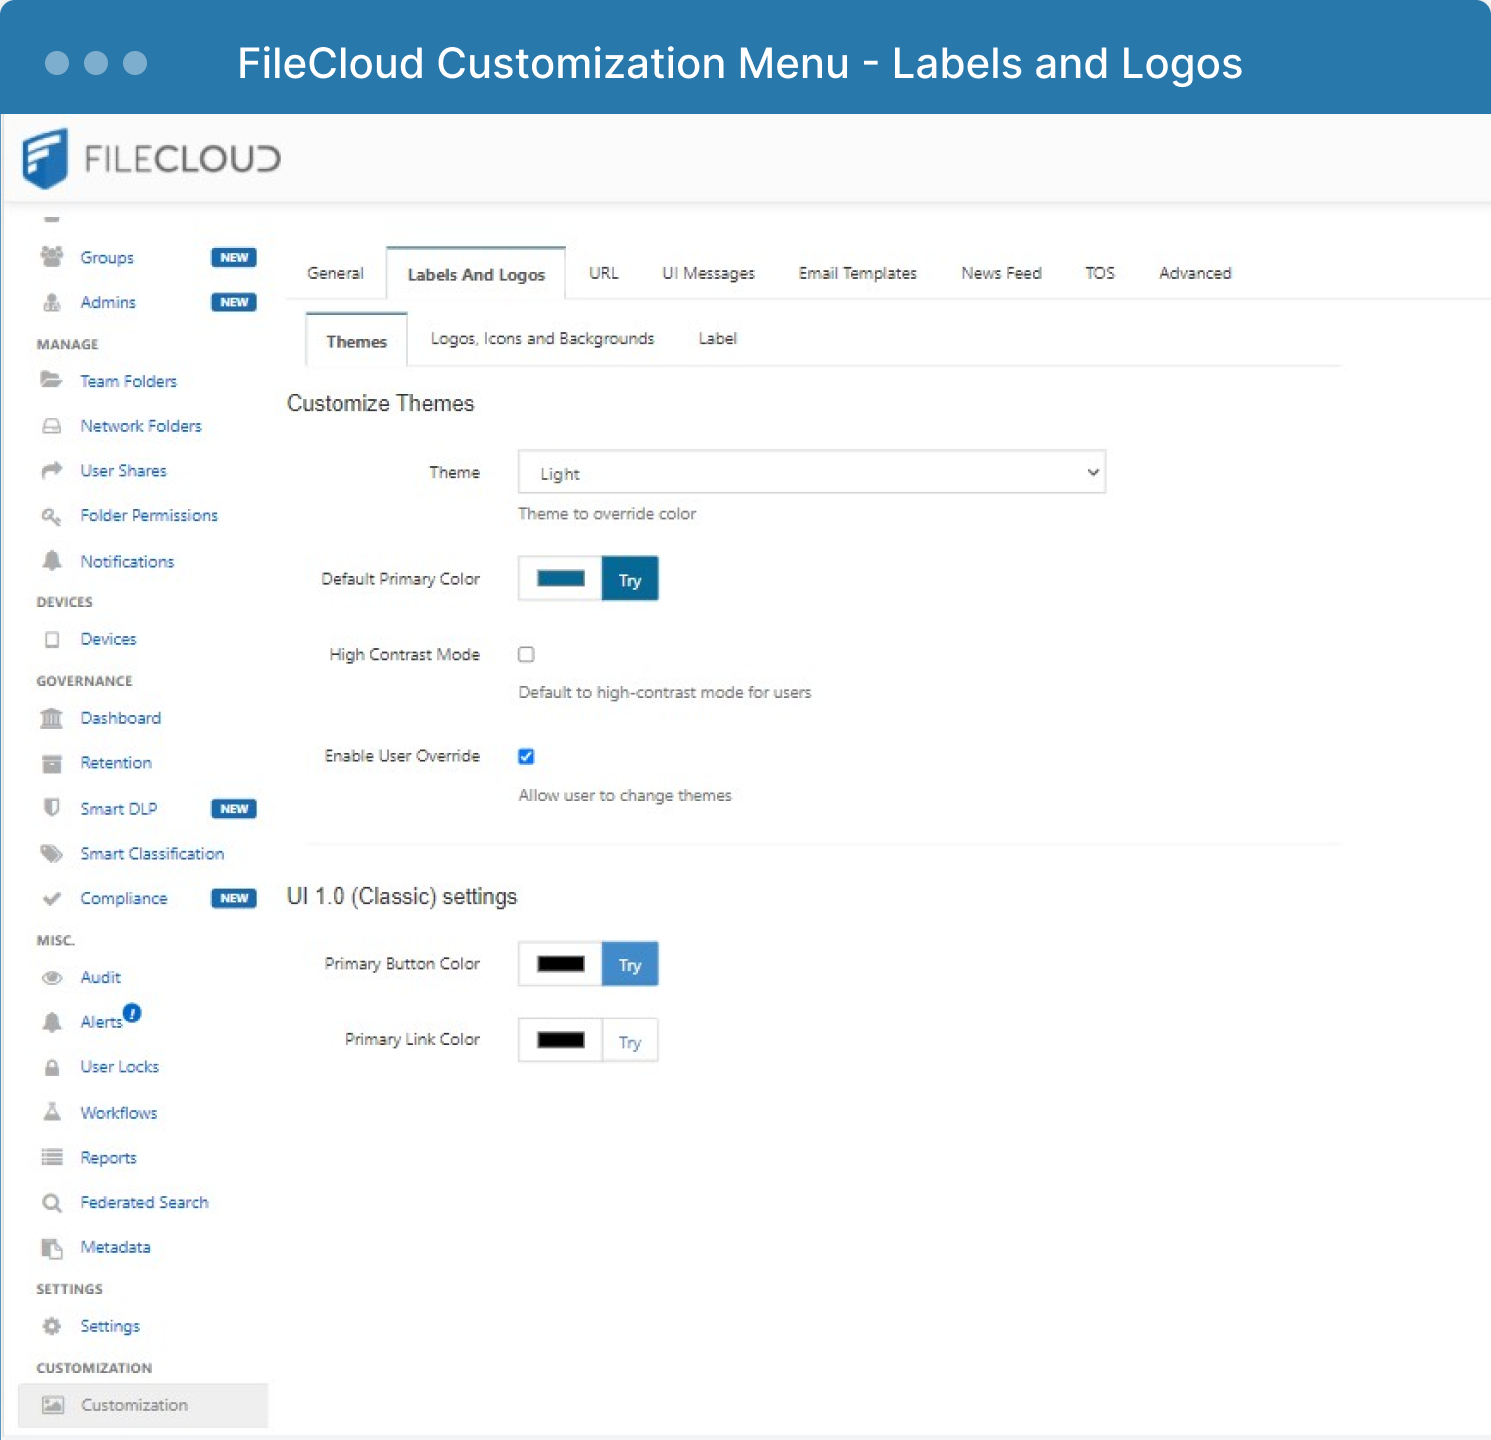Open the User Shares page
Viewport: 1491px width, 1440px height.
coord(123,470)
